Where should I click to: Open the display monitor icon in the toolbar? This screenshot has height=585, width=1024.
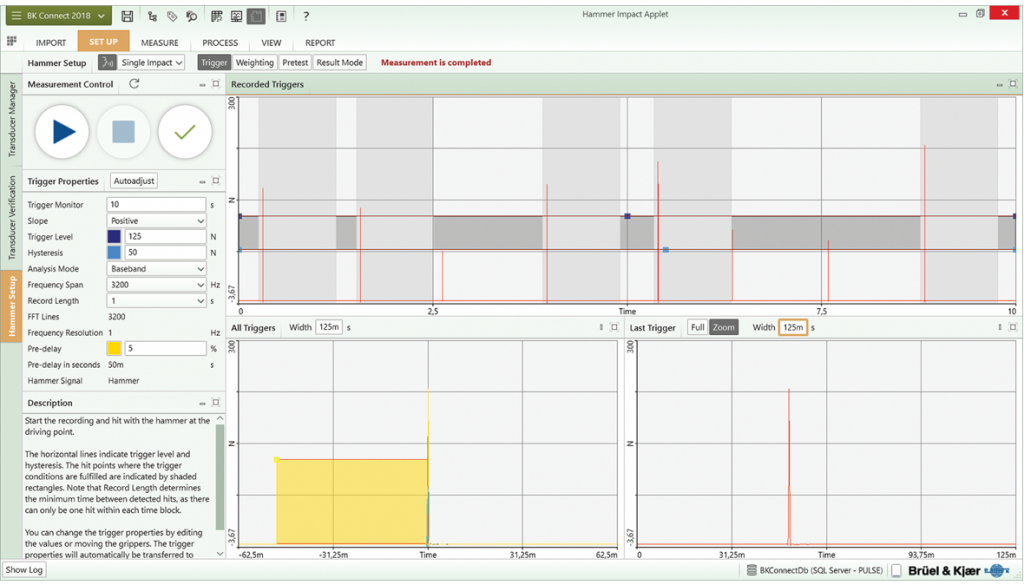(x=237, y=14)
